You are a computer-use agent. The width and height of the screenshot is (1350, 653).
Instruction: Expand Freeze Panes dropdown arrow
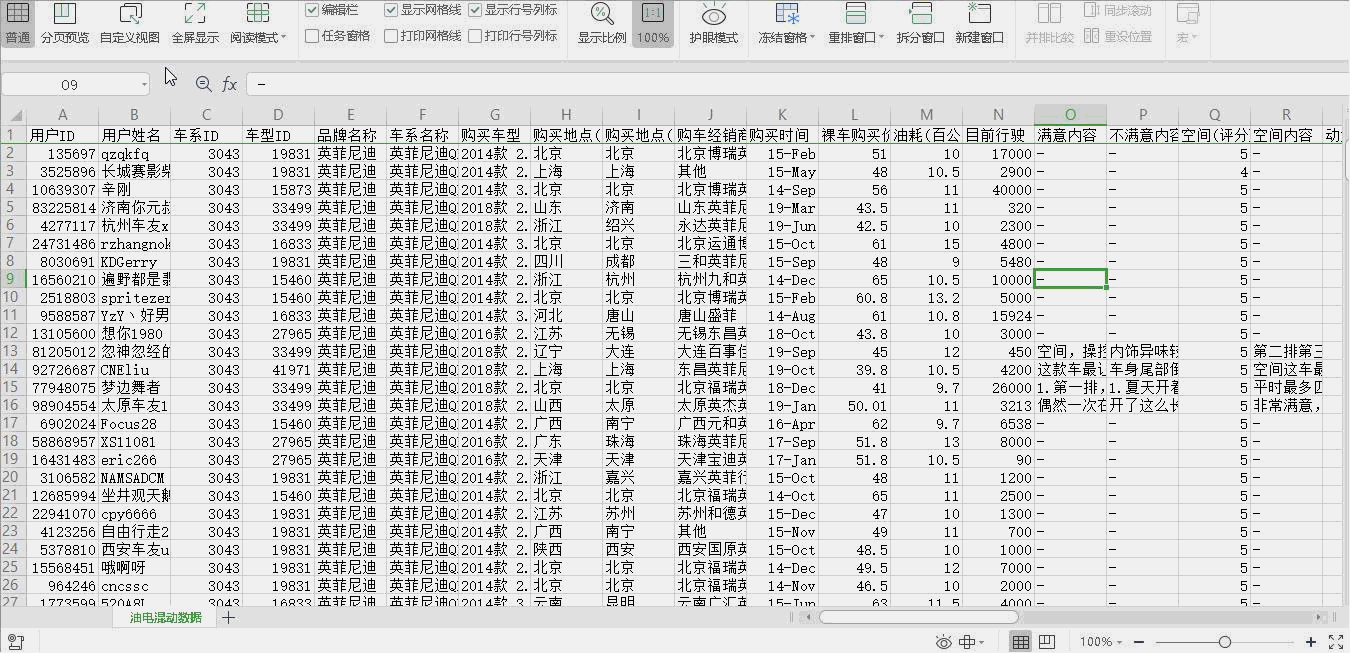coord(813,38)
